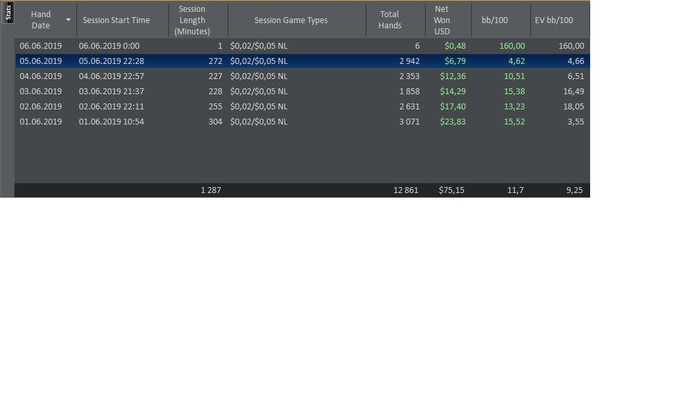This screenshot has width=700, height=394.
Task: Click session length value 255
Action: tap(215, 106)
